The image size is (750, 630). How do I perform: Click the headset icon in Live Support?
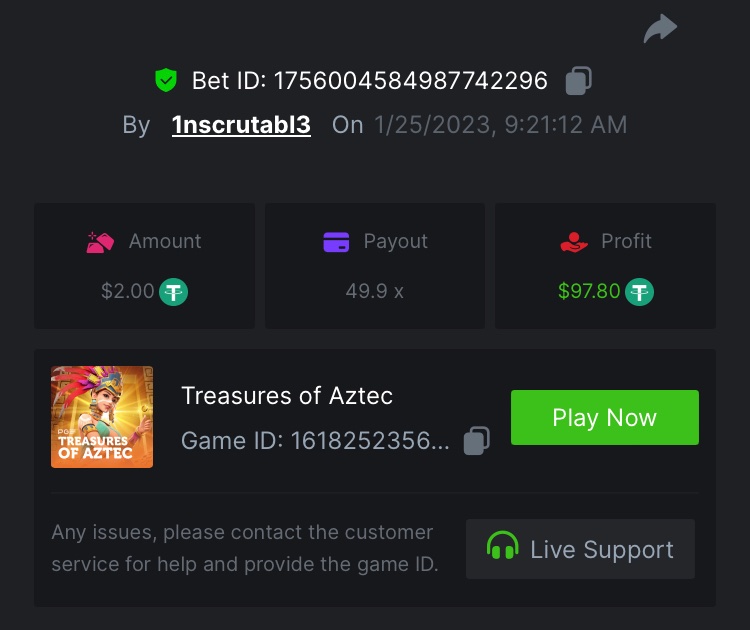(502, 548)
